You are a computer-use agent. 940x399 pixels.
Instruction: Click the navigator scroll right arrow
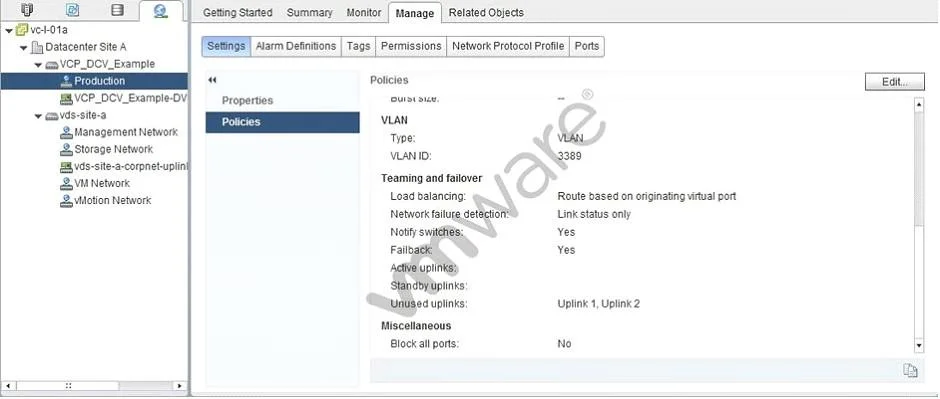tap(179, 386)
